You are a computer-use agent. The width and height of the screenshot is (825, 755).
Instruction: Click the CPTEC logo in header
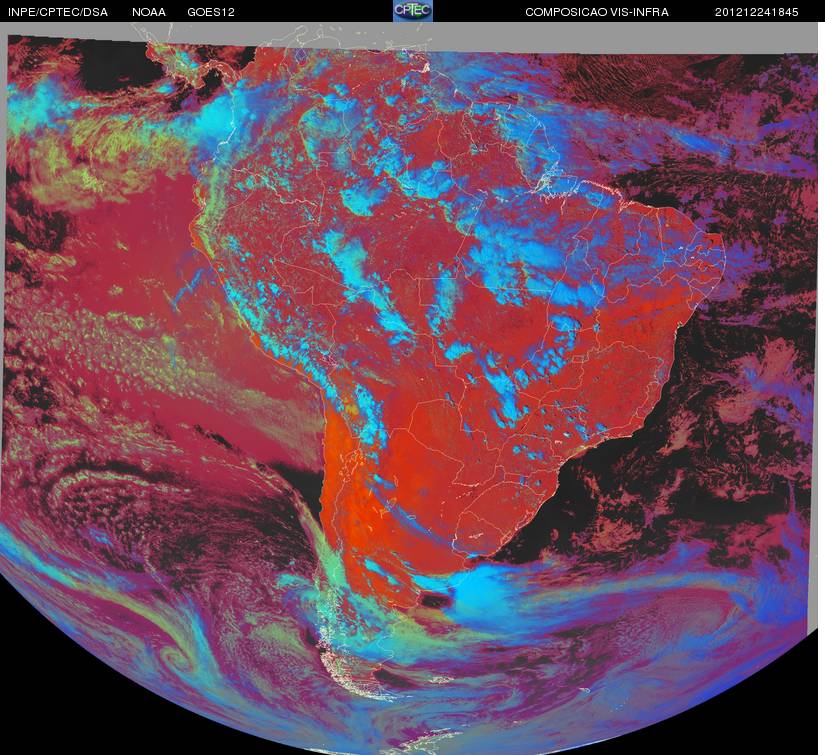413,11
